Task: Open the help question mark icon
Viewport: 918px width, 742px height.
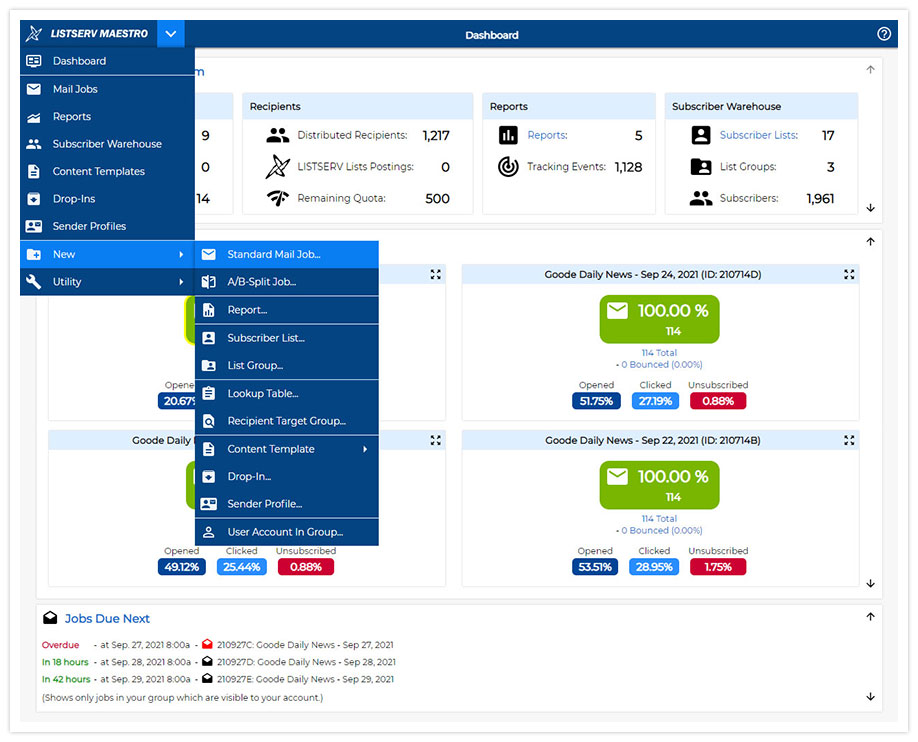Action: pos(883,34)
